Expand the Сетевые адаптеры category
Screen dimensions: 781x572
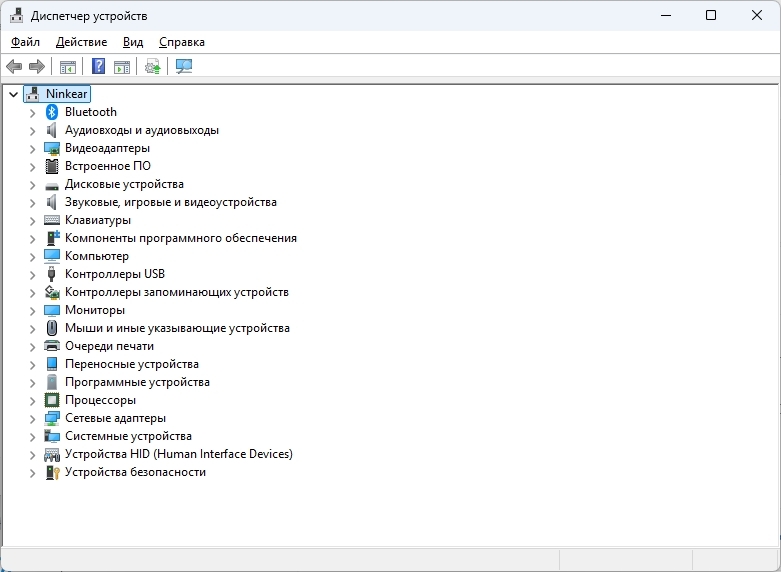pyautogui.click(x=32, y=419)
